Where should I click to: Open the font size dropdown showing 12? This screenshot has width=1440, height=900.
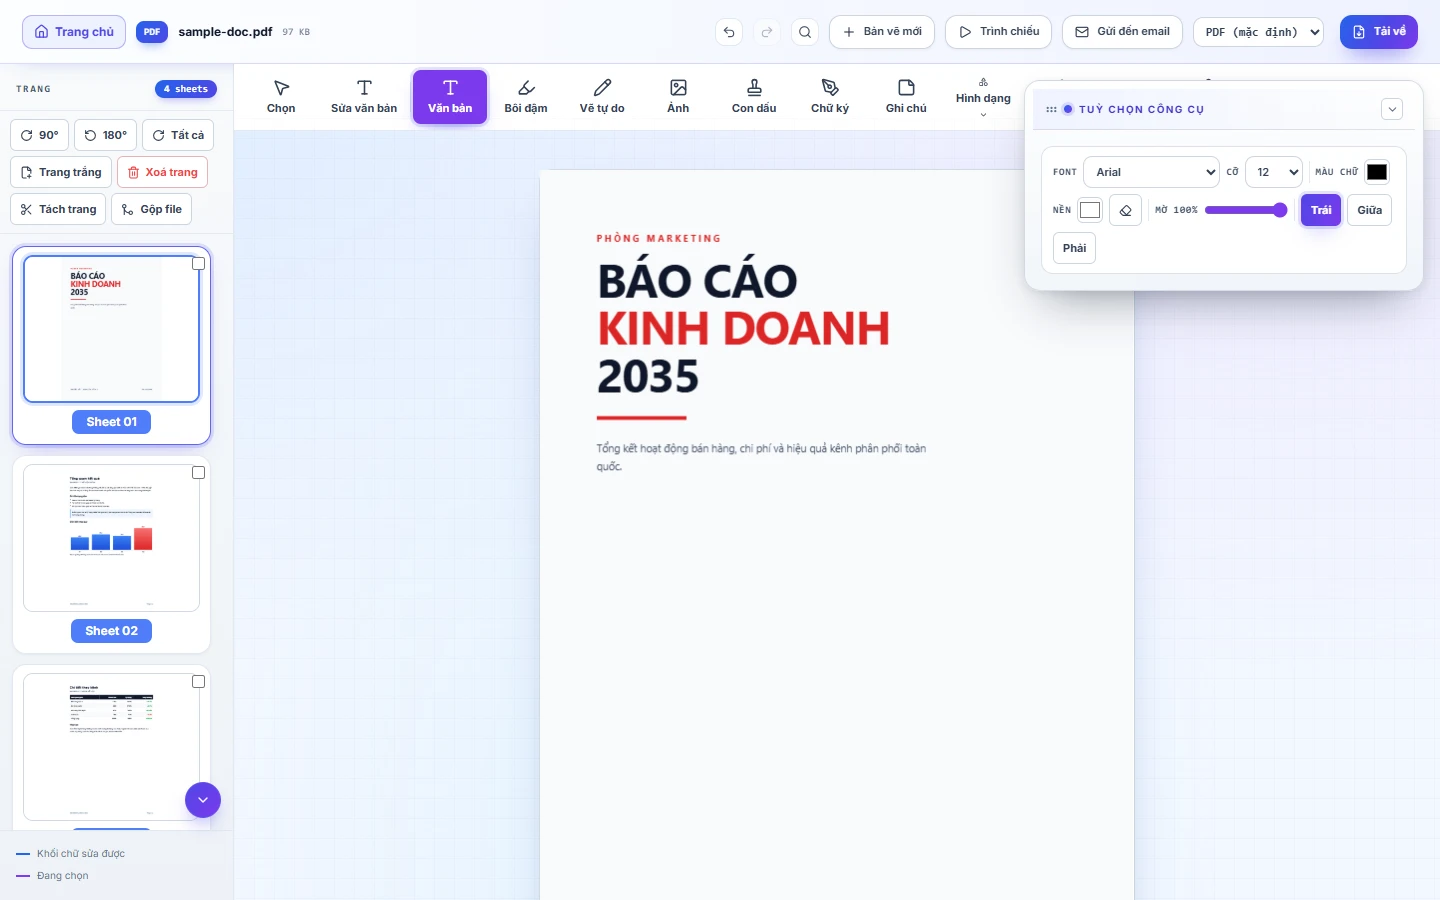click(x=1274, y=172)
